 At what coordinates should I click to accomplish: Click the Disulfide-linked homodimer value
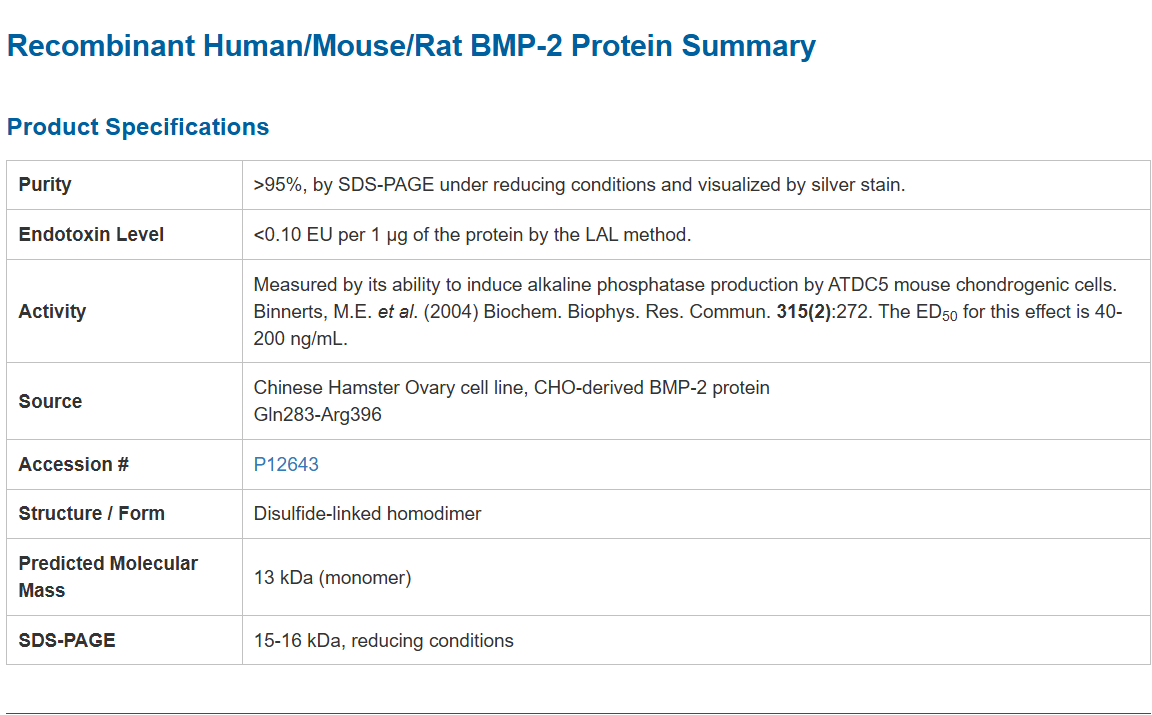[x=367, y=513]
